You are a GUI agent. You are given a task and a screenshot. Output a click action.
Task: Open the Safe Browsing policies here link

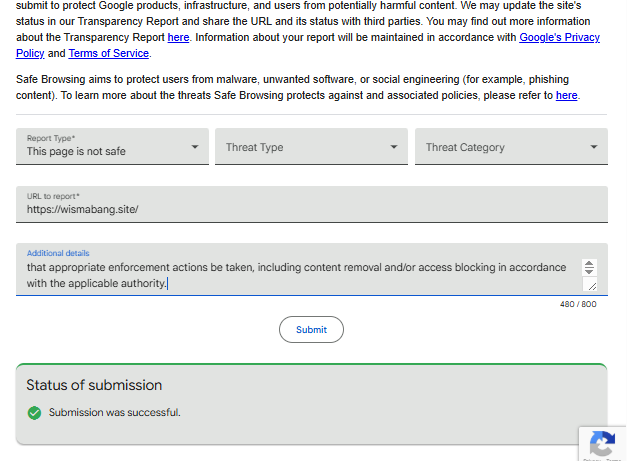coord(567,95)
